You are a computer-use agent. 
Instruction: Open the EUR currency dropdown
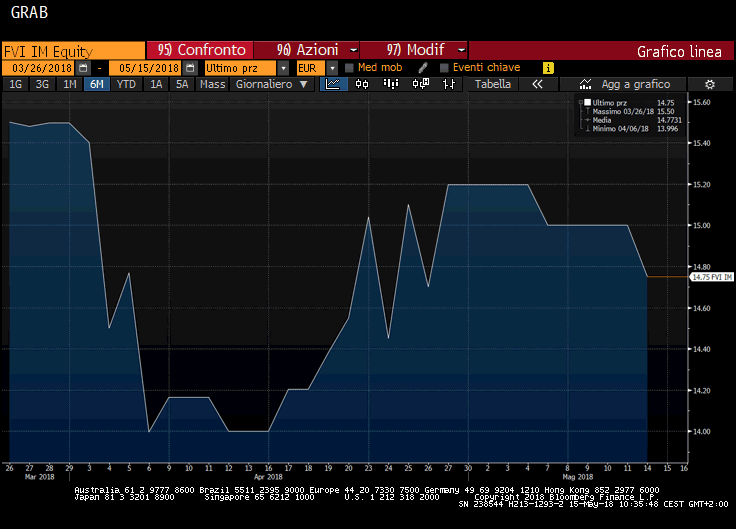pos(331,68)
